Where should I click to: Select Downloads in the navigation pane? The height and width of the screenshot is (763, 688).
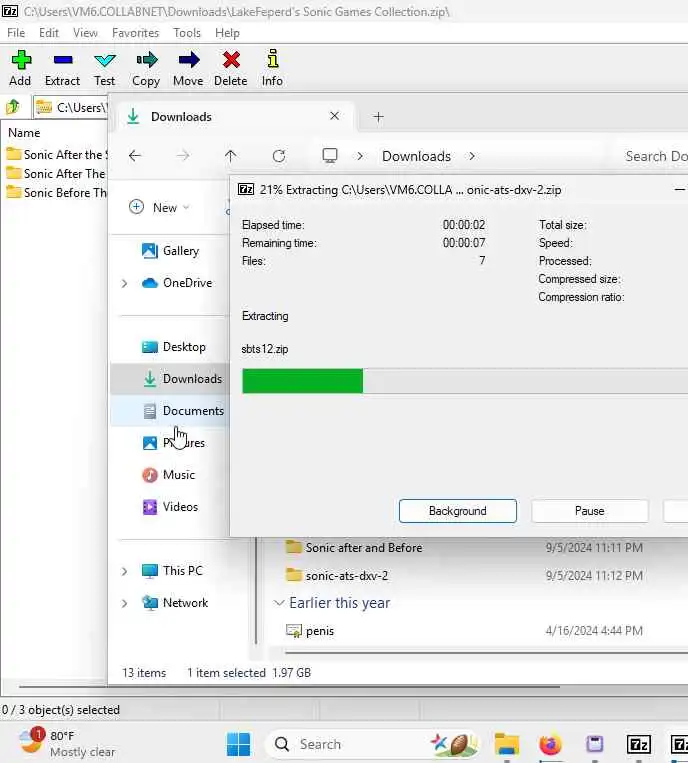[170, 379]
